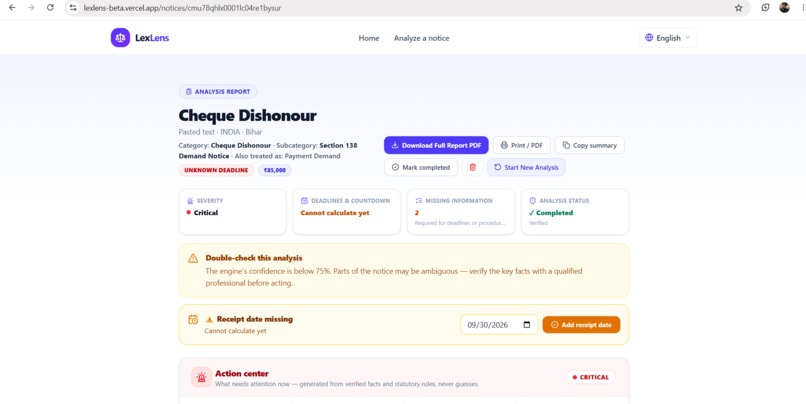
Task: Click 'Also treated as: Payment Demand' text
Action: pyautogui.click(x=287, y=156)
